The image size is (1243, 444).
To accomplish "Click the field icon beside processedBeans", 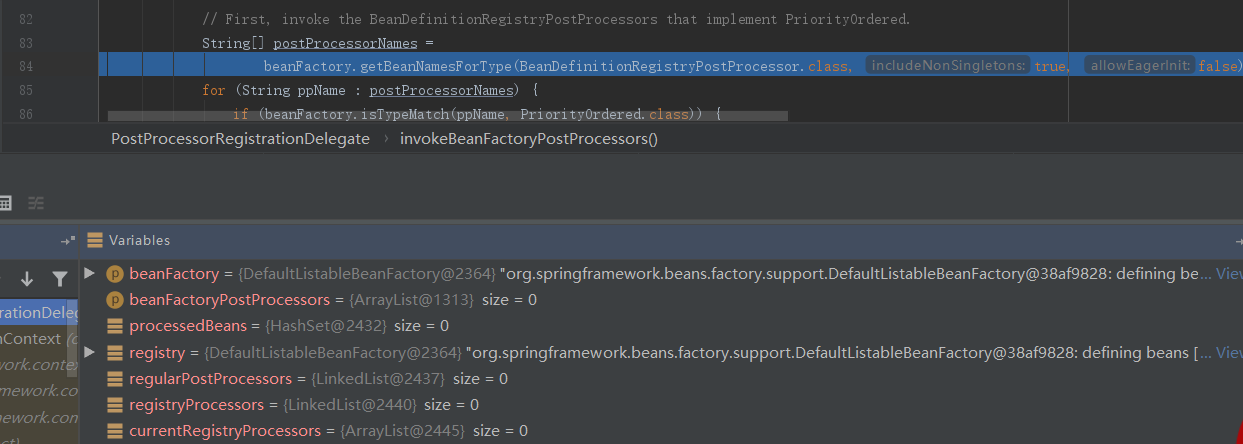I will pos(114,326).
